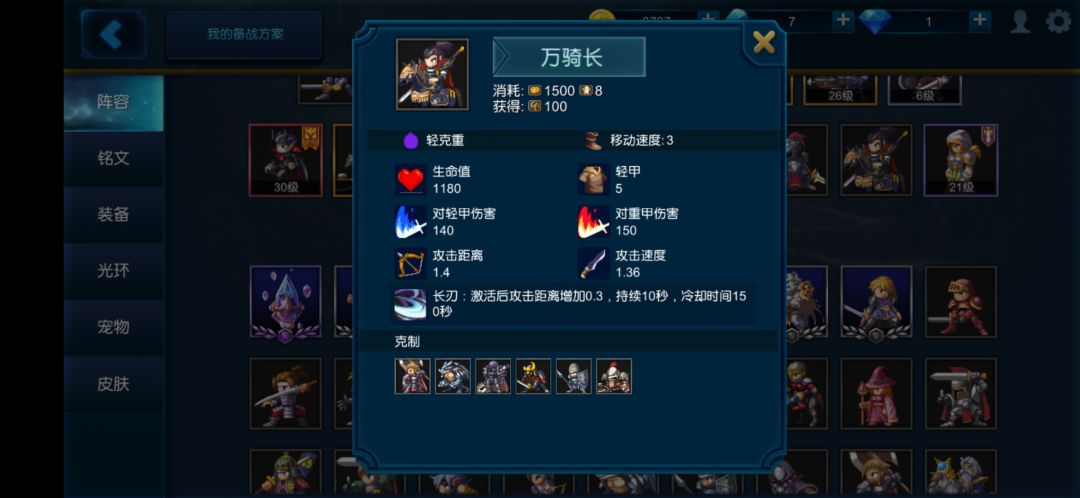Open 我的备战方案 plan button
Screen dimensions: 1080x498
(x=245, y=34)
